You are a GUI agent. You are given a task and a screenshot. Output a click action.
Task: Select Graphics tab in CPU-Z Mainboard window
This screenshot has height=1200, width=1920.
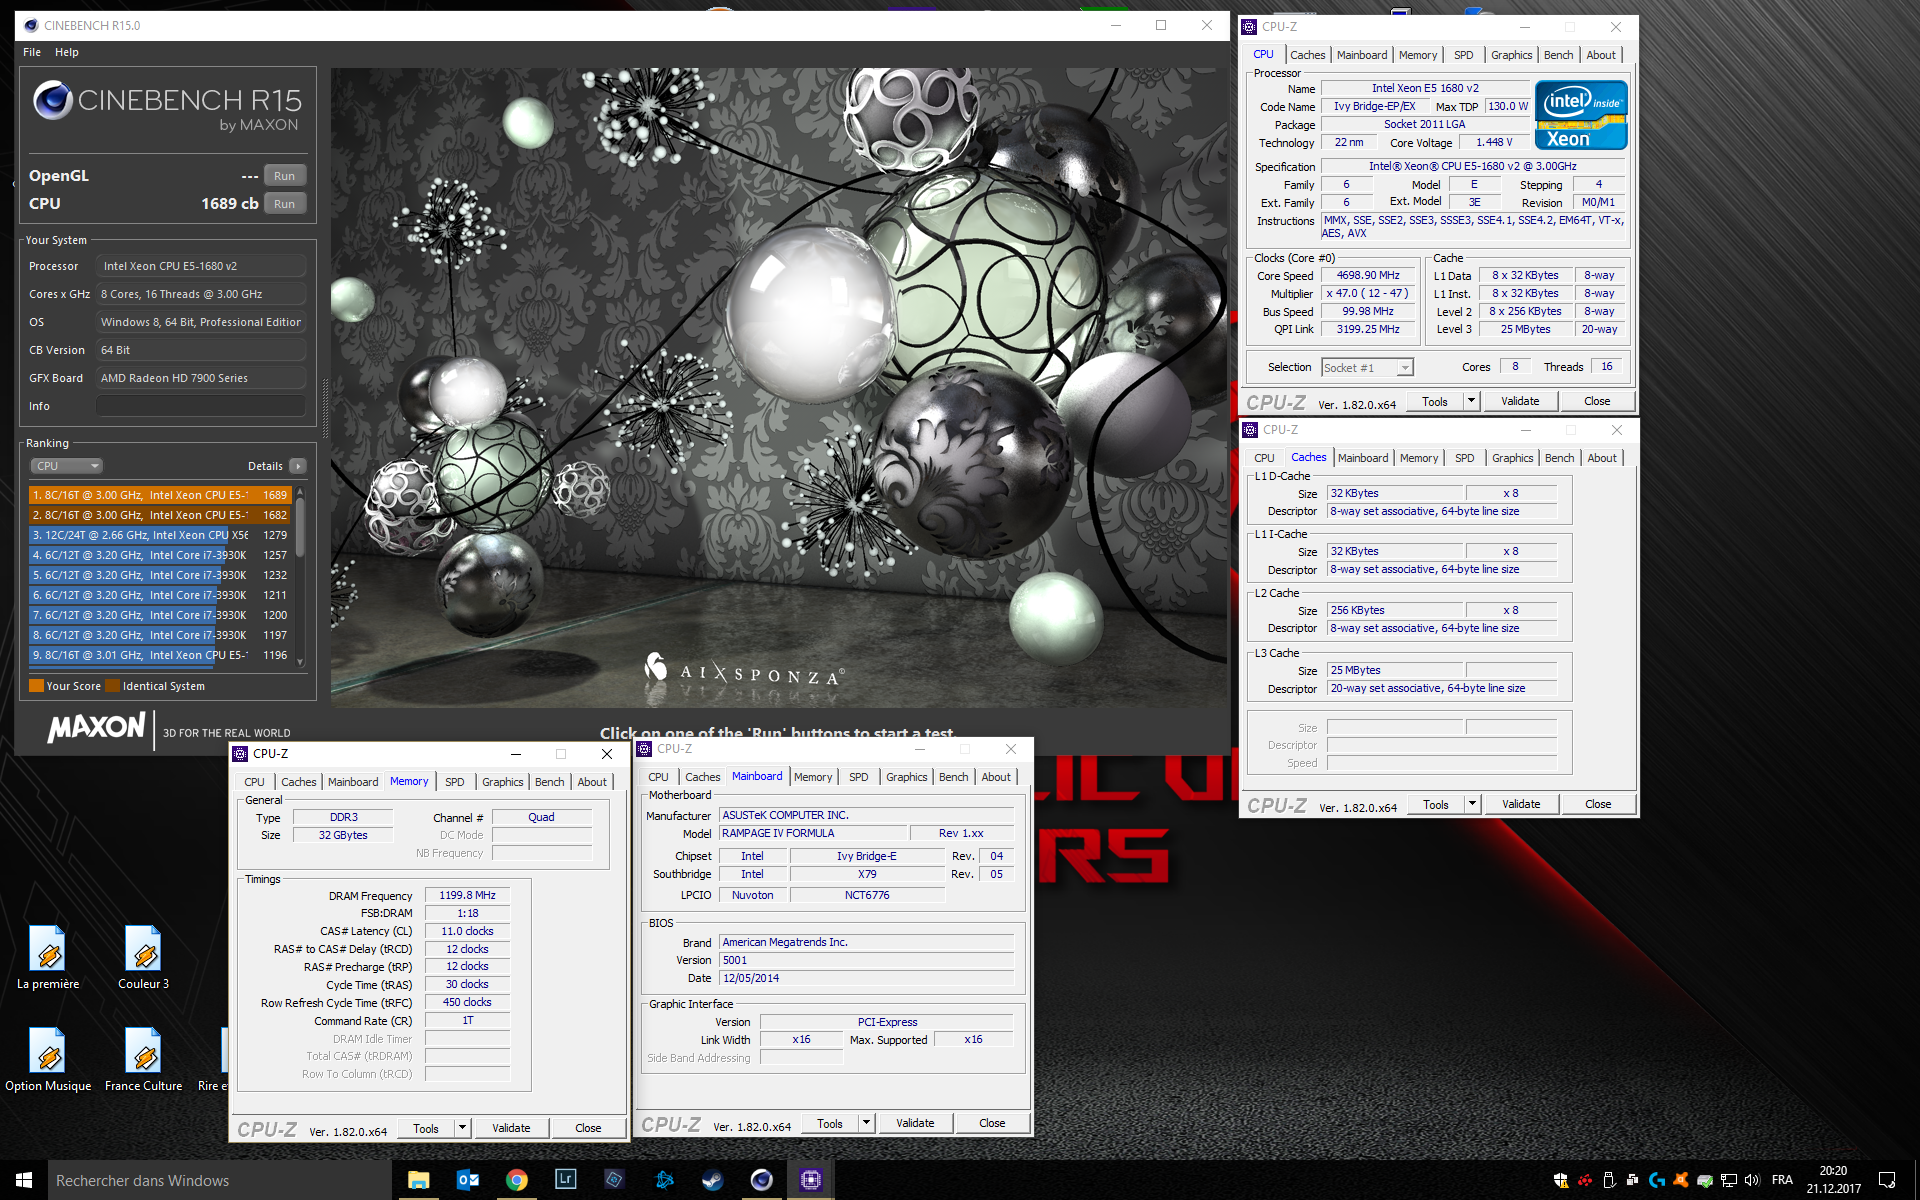[x=907, y=777]
